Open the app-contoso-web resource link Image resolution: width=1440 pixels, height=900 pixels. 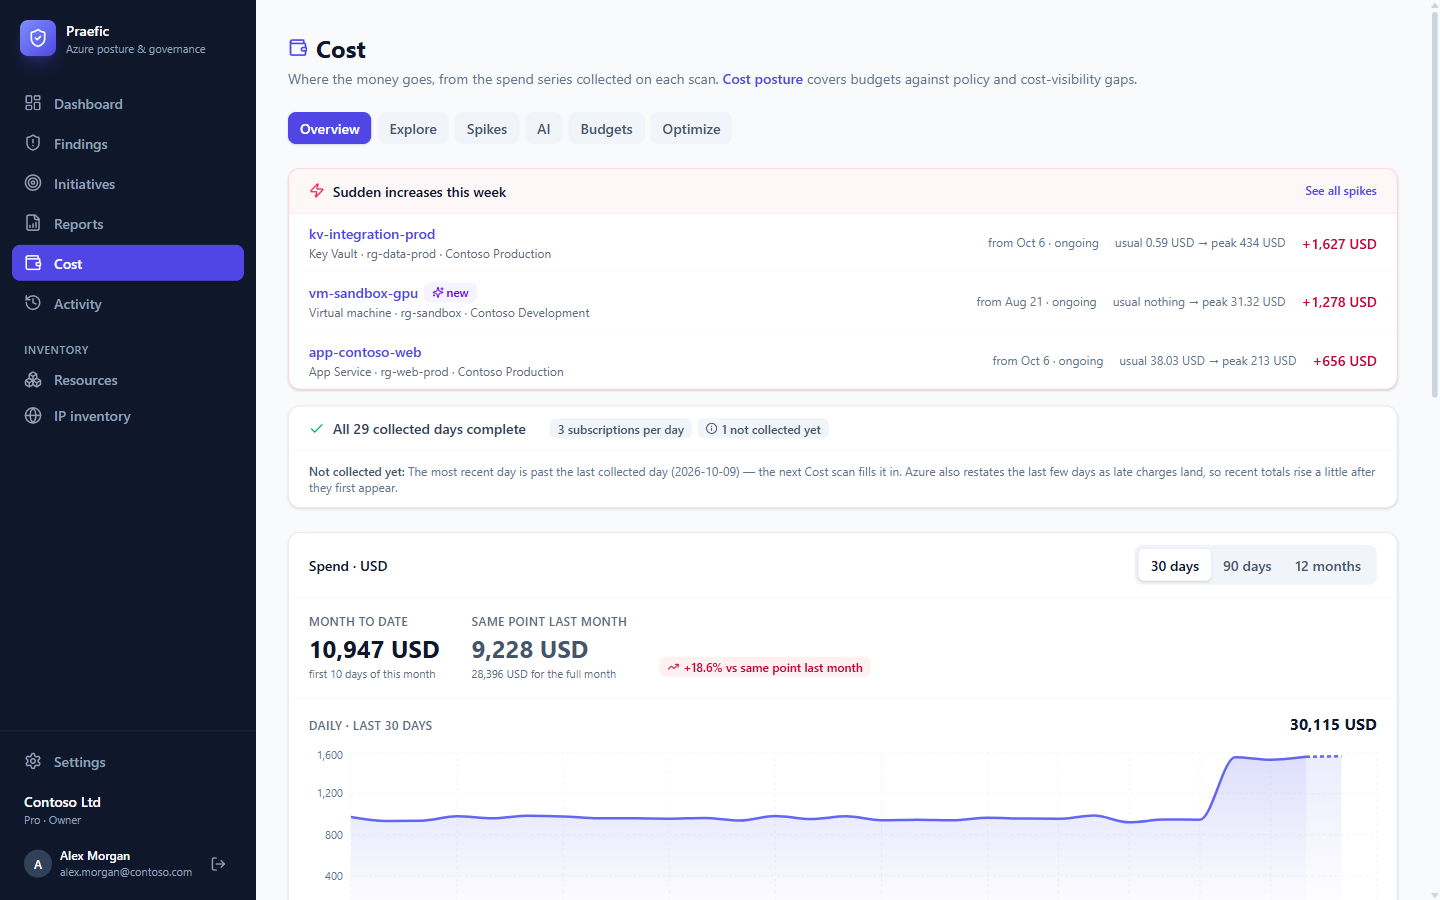point(365,352)
